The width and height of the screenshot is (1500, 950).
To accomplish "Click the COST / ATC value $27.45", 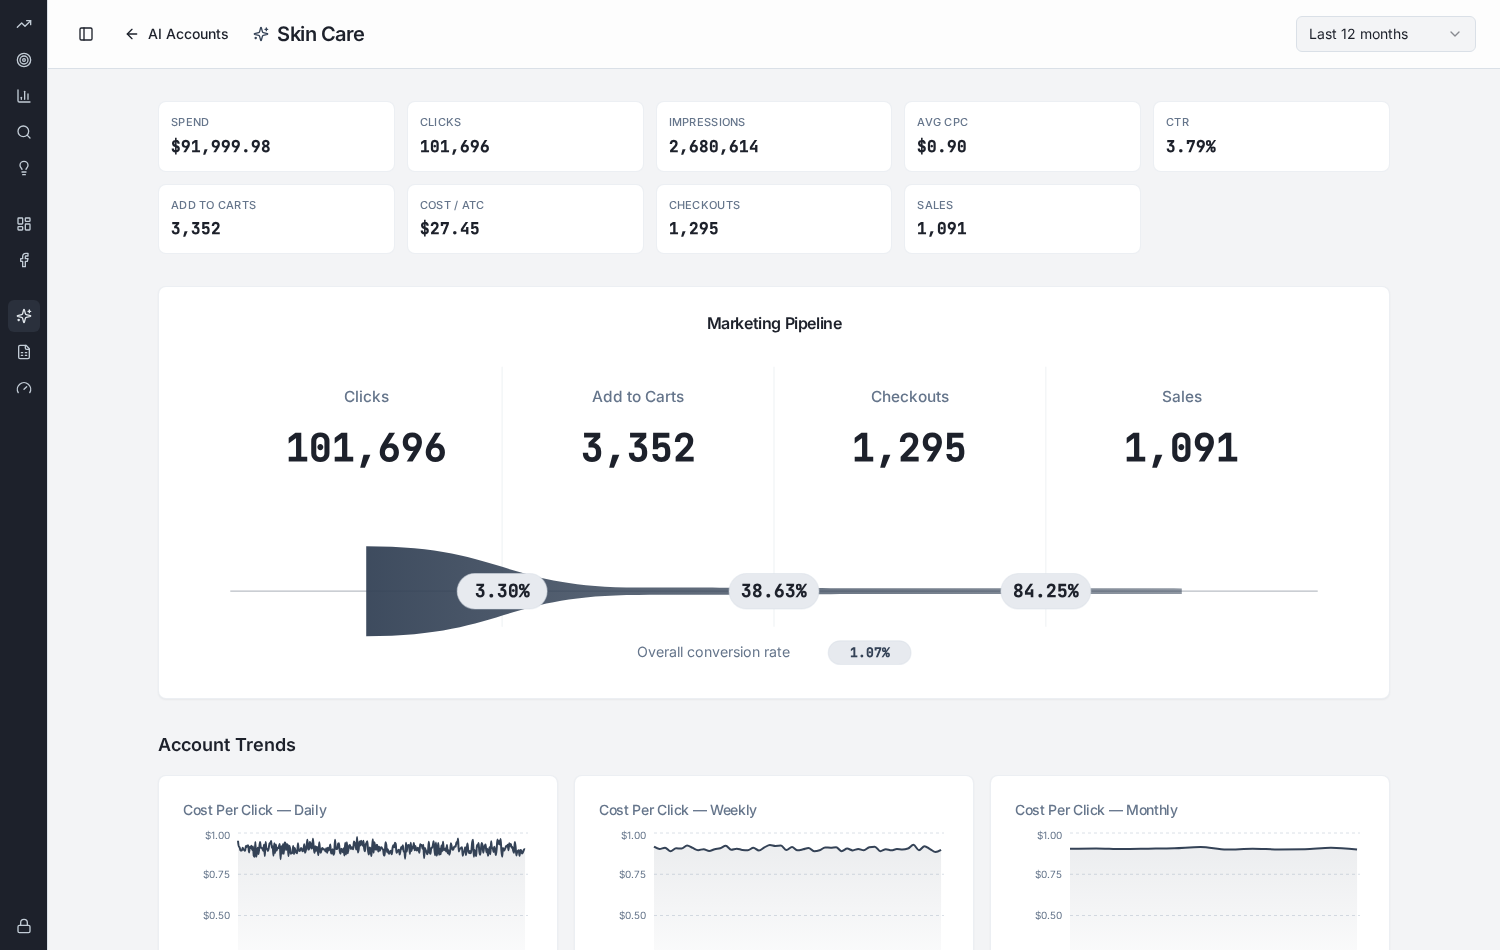I will (x=450, y=229).
